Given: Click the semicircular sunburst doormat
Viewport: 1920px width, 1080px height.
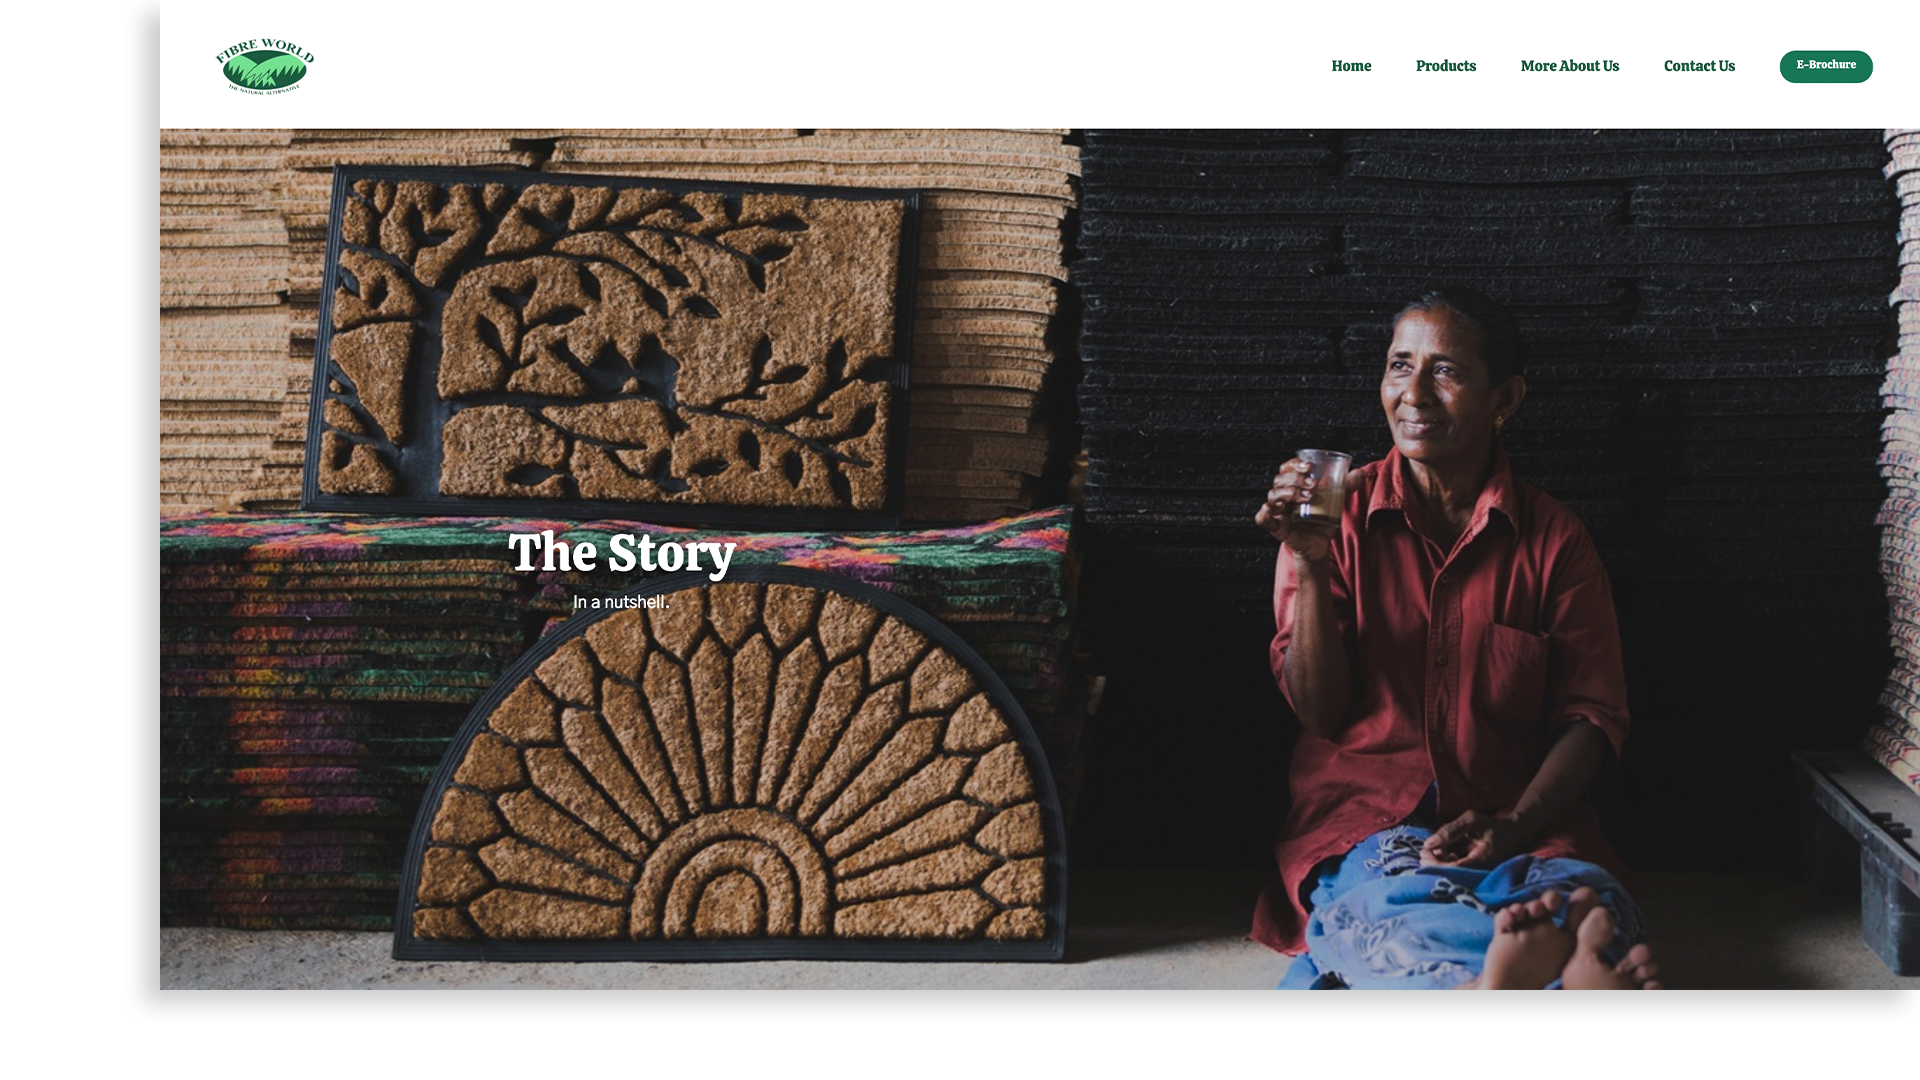Looking at the screenshot, I should click(x=735, y=768).
